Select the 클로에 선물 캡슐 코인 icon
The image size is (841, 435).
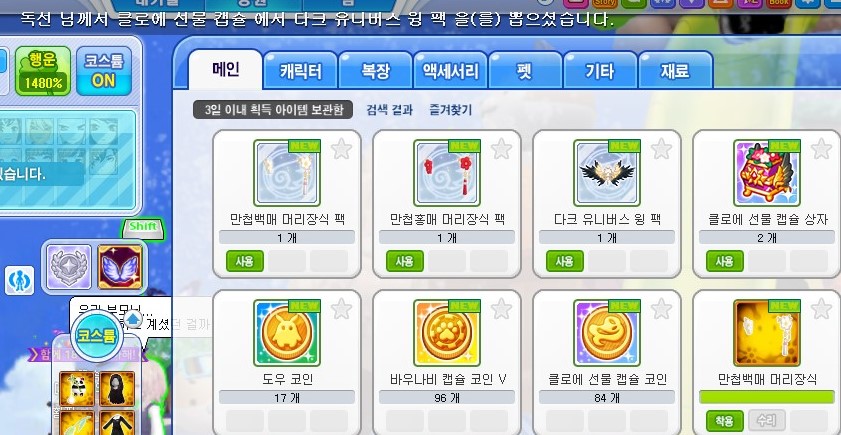[607, 333]
